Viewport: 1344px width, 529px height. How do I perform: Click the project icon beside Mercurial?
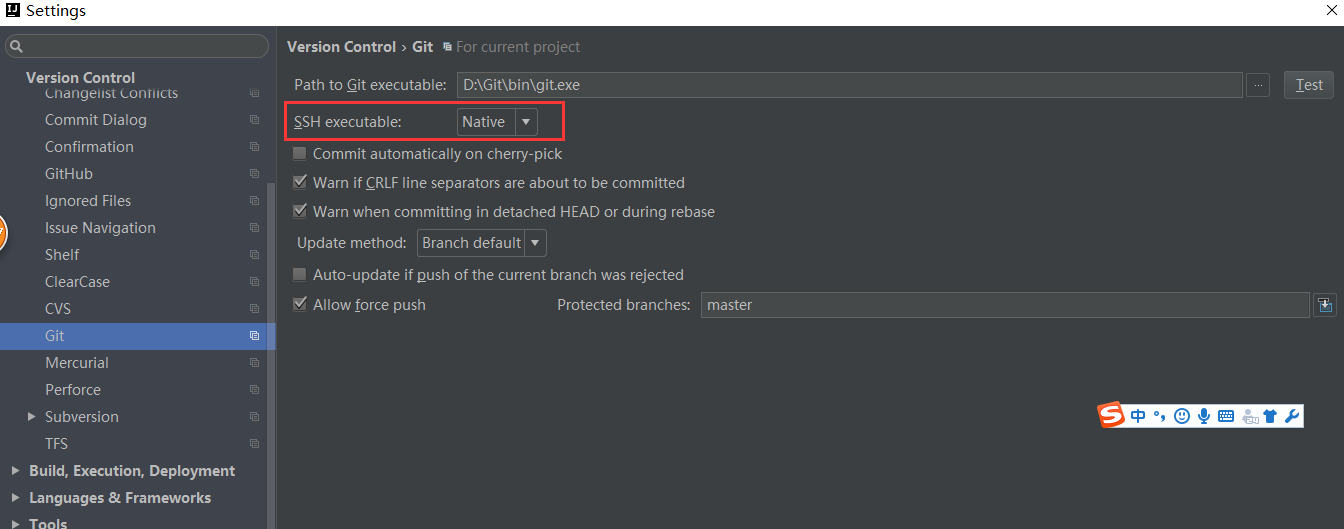tap(254, 363)
